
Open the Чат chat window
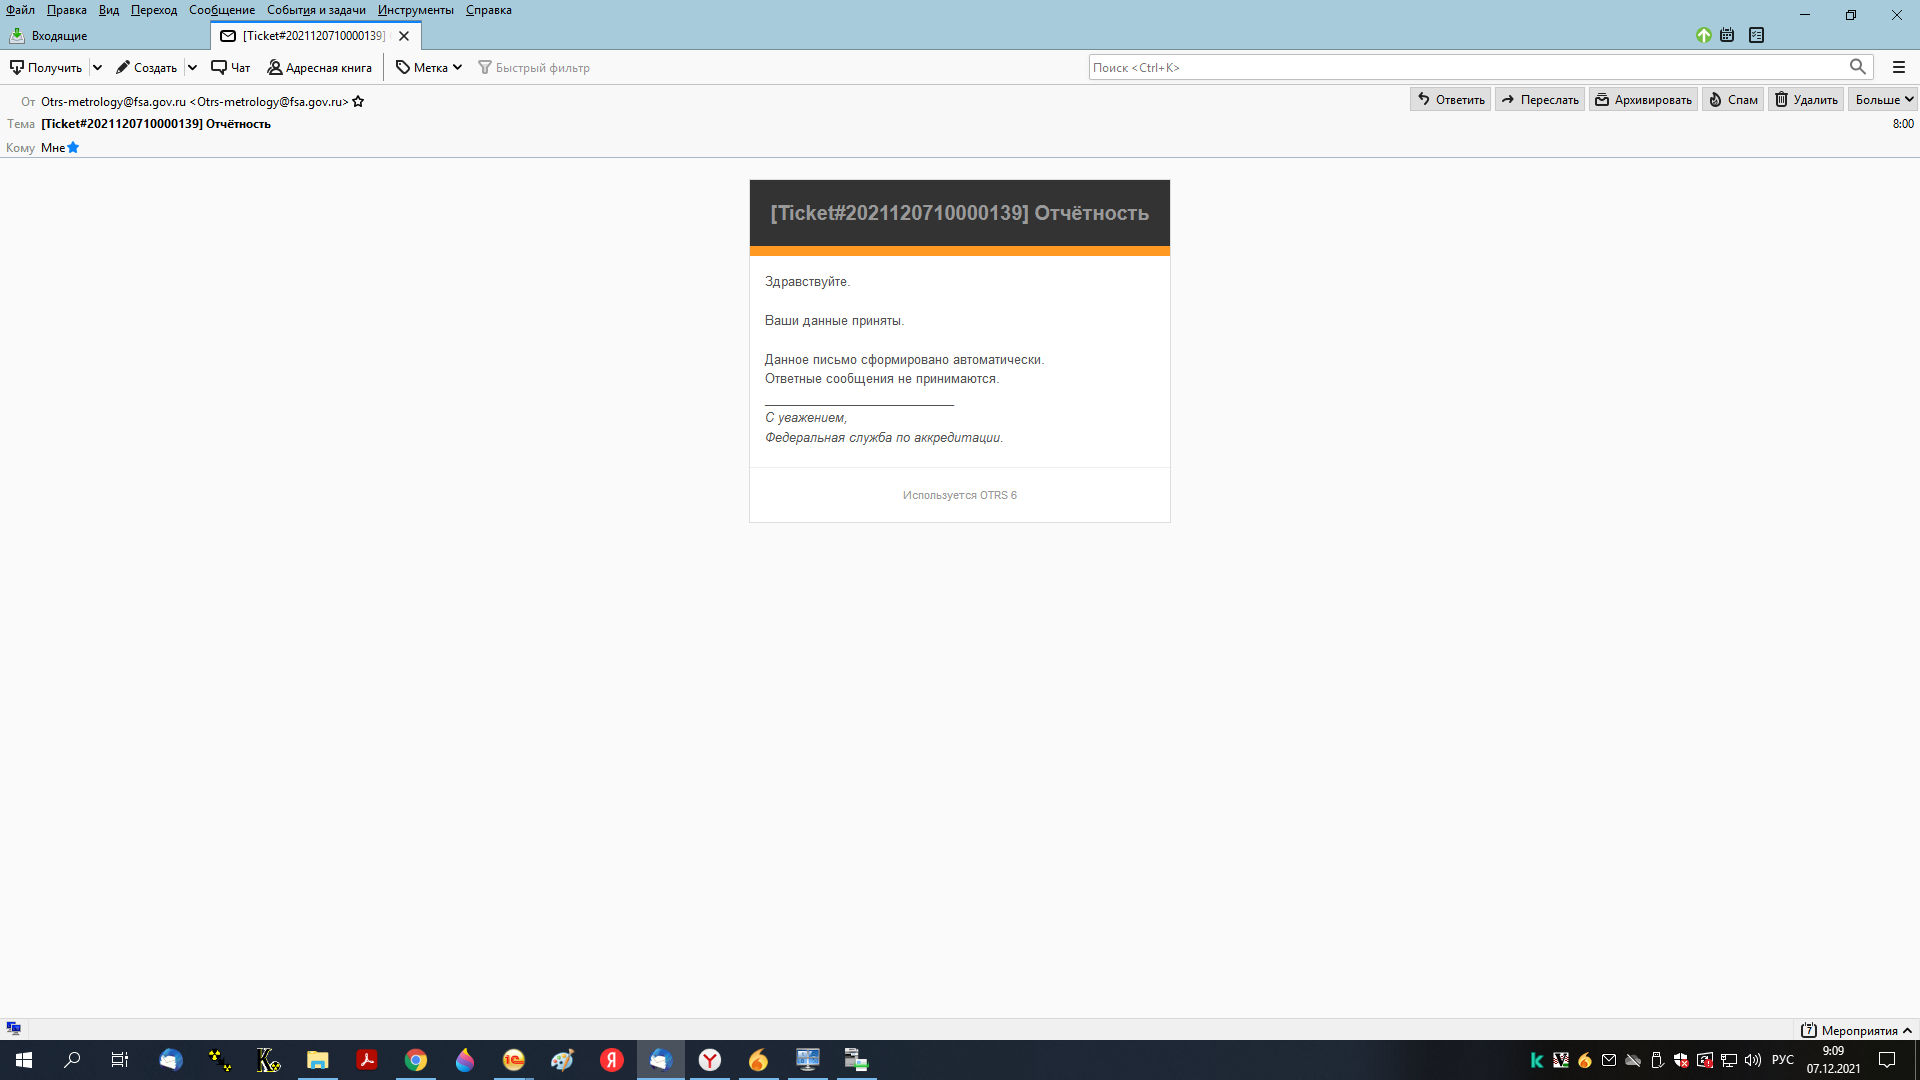[x=231, y=68]
